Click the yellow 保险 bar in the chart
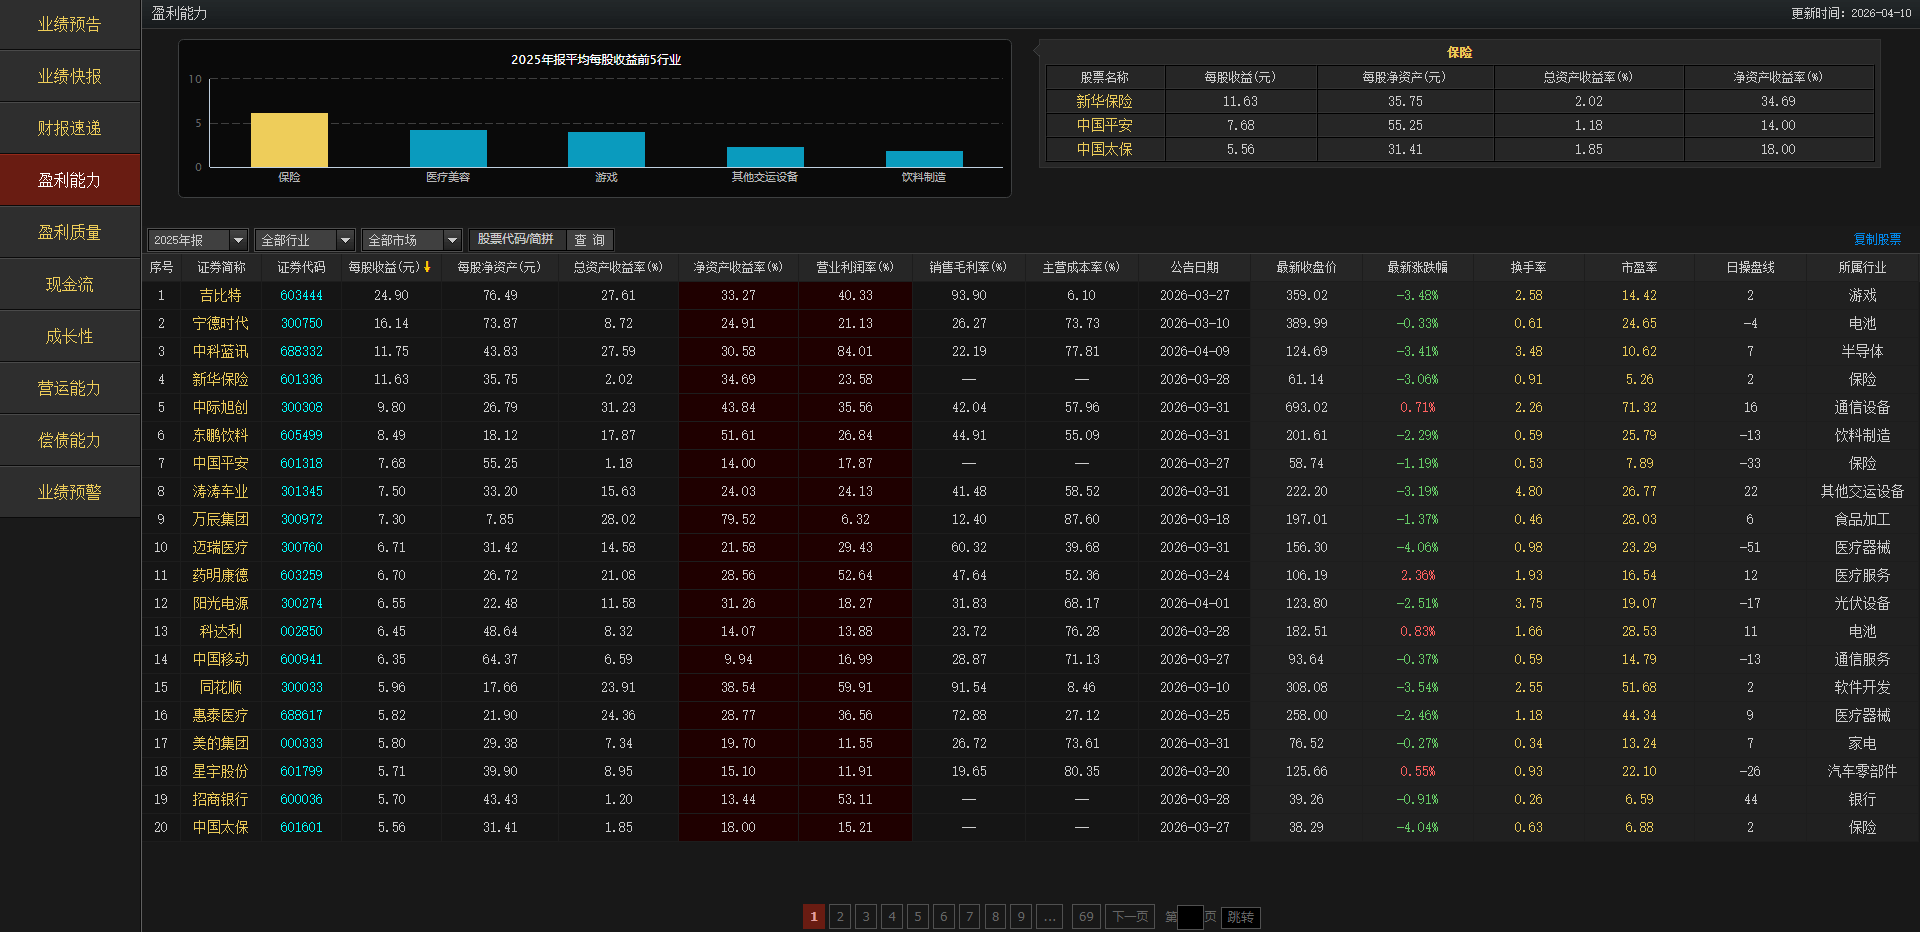This screenshot has height=932, width=1920. pyautogui.click(x=289, y=140)
